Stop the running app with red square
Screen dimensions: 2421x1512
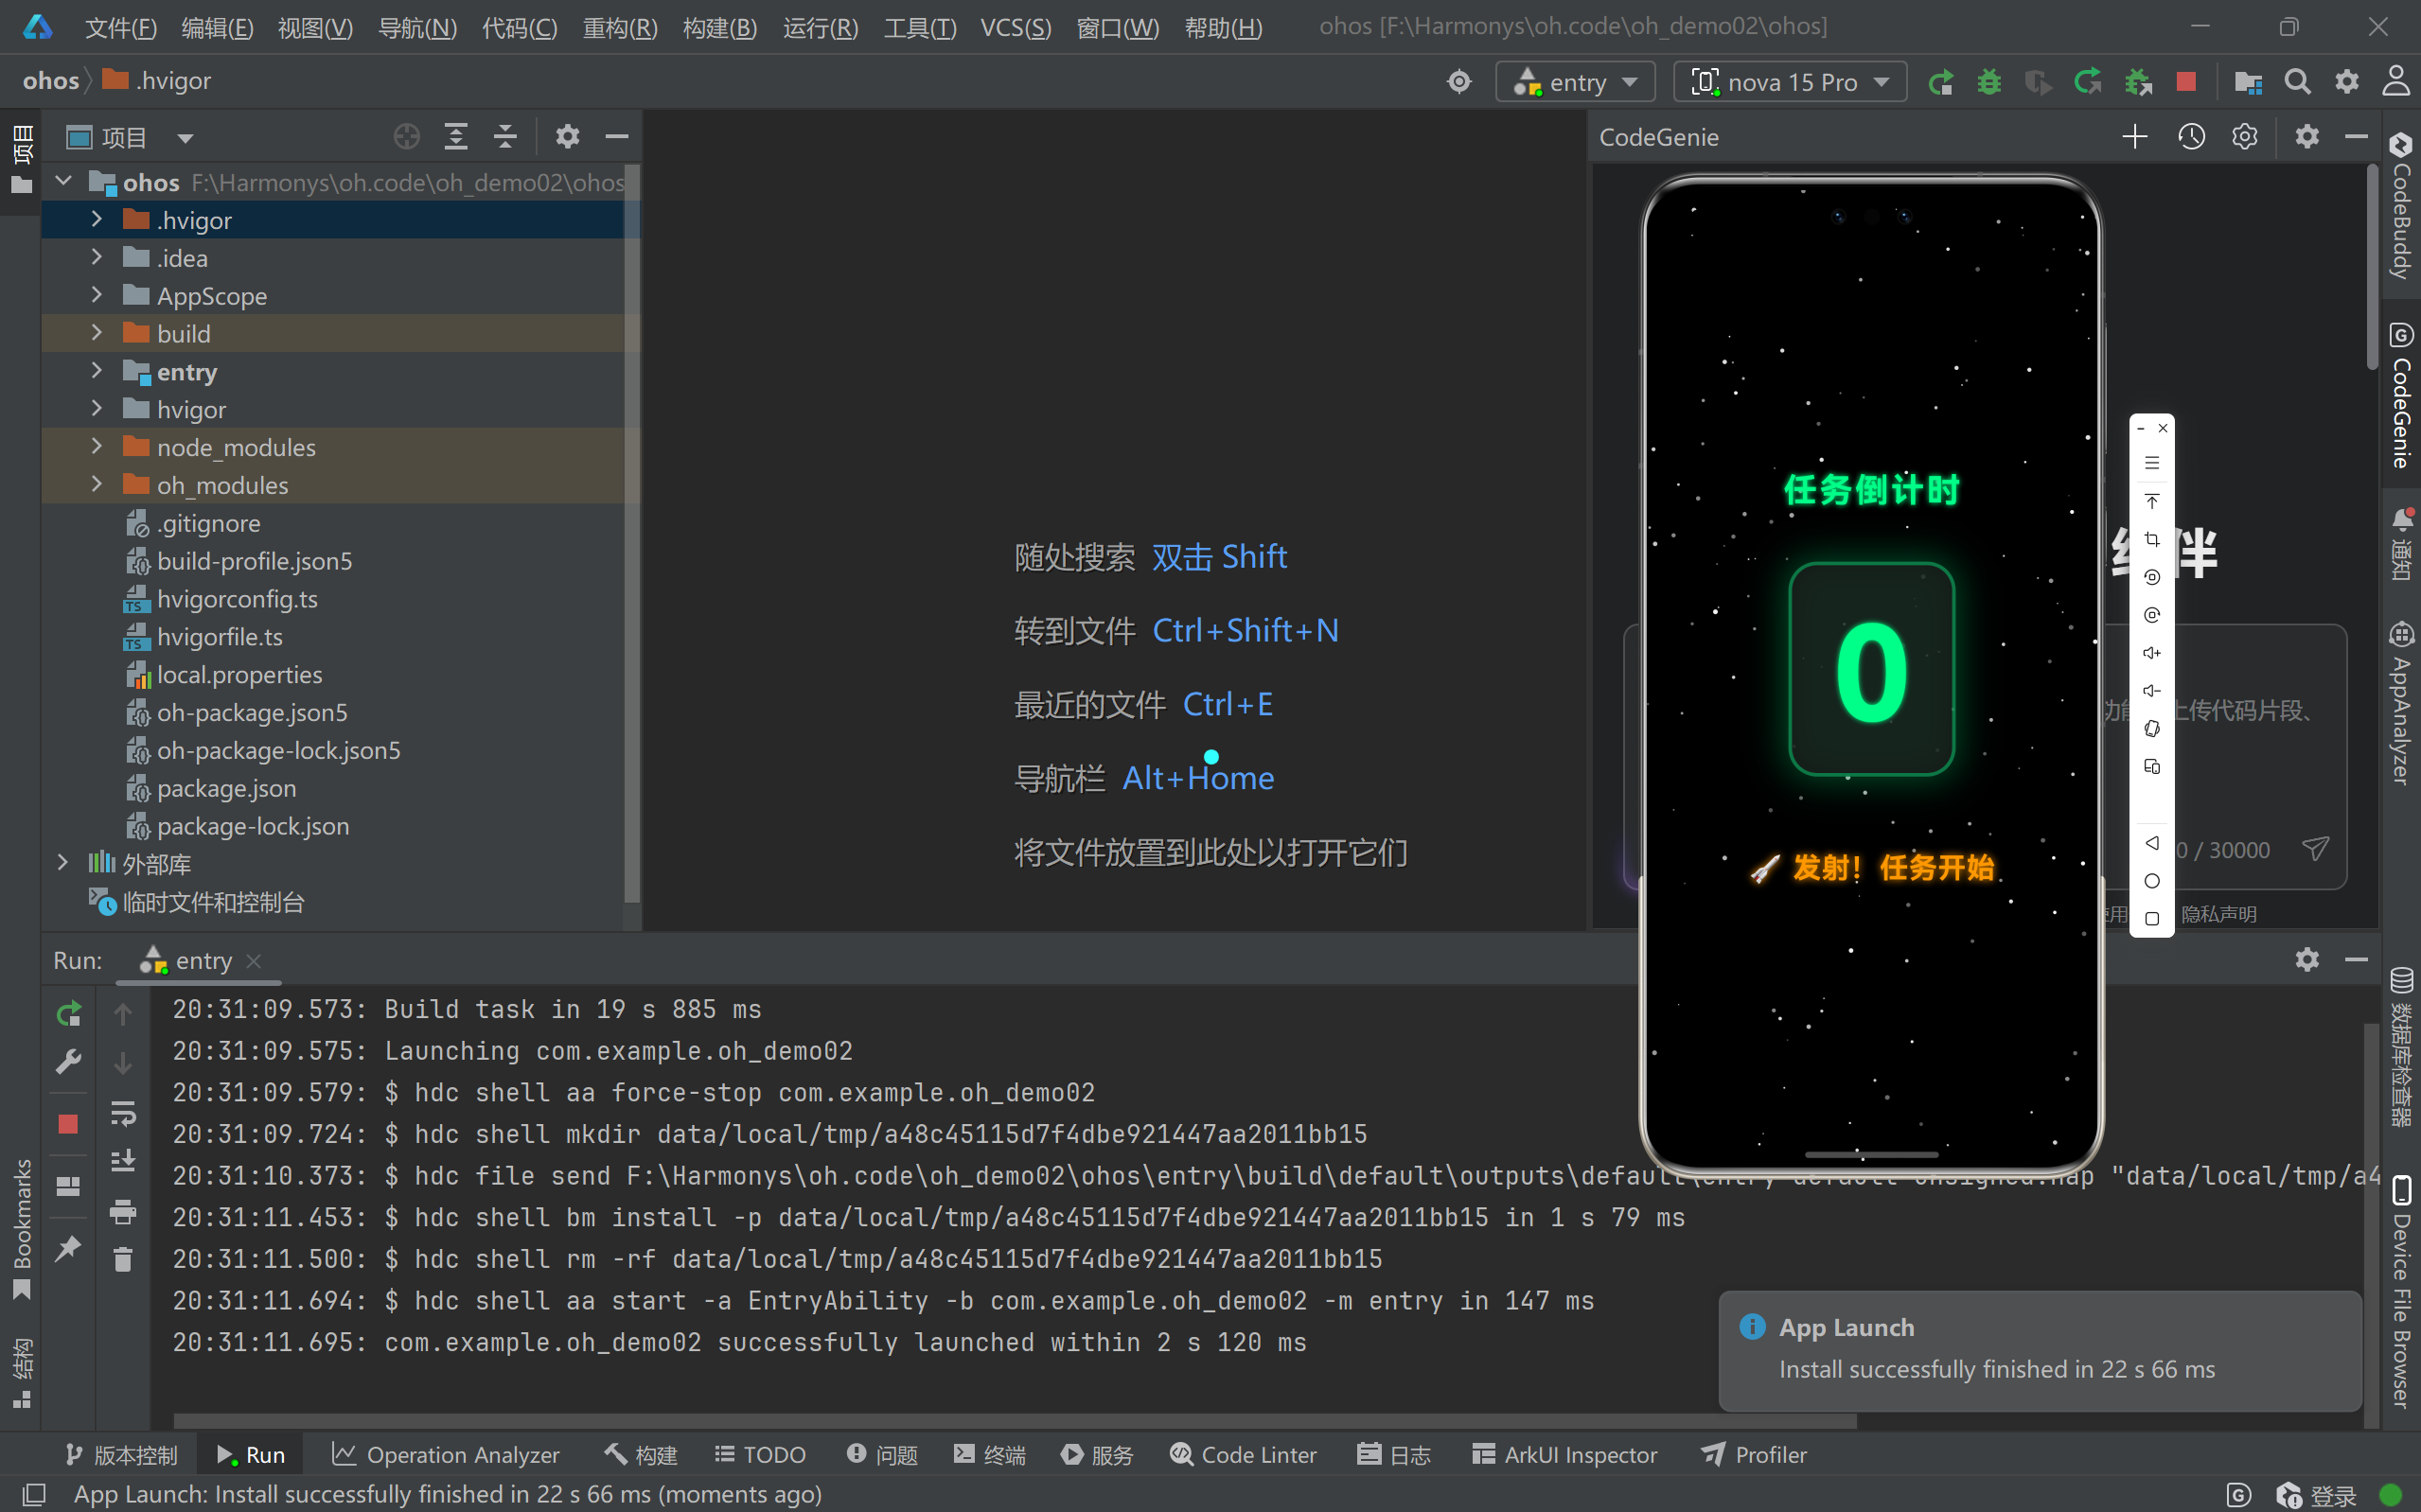(x=2186, y=82)
